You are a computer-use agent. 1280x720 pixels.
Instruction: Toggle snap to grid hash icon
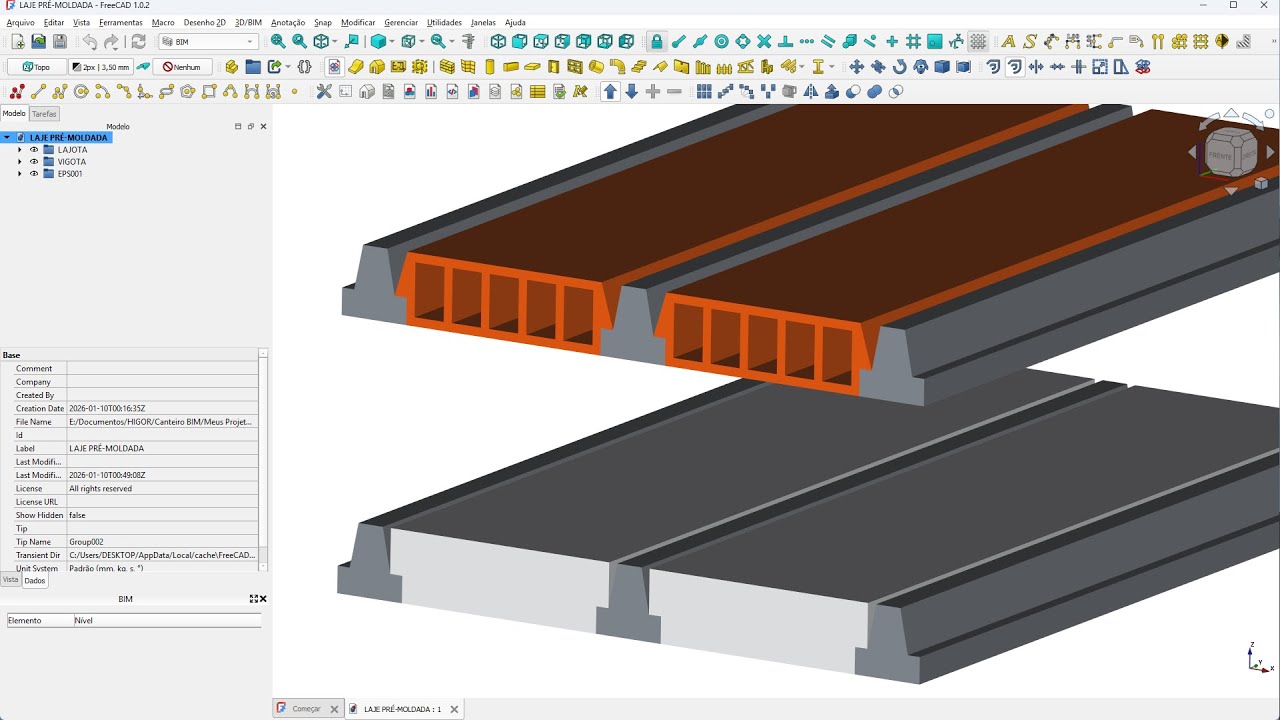tap(913, 42)
